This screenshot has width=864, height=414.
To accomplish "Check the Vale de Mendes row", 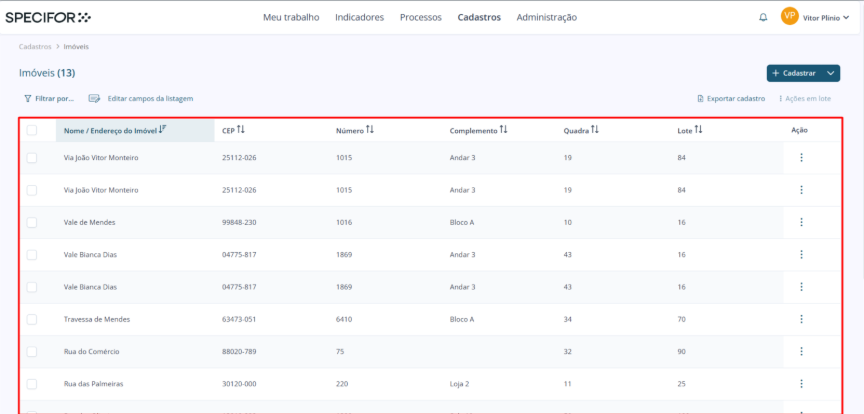I will 32,222.
